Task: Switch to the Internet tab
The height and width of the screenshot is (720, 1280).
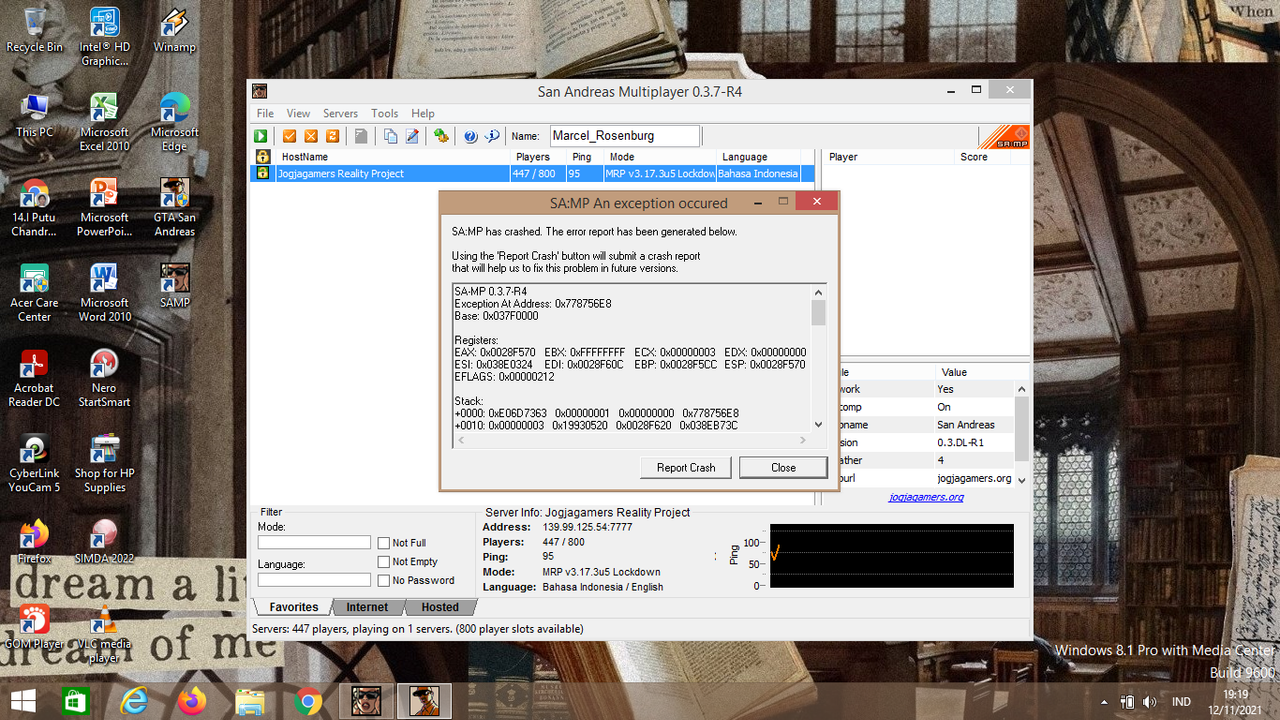Action: pyautogui.click(x=367, y=607)
